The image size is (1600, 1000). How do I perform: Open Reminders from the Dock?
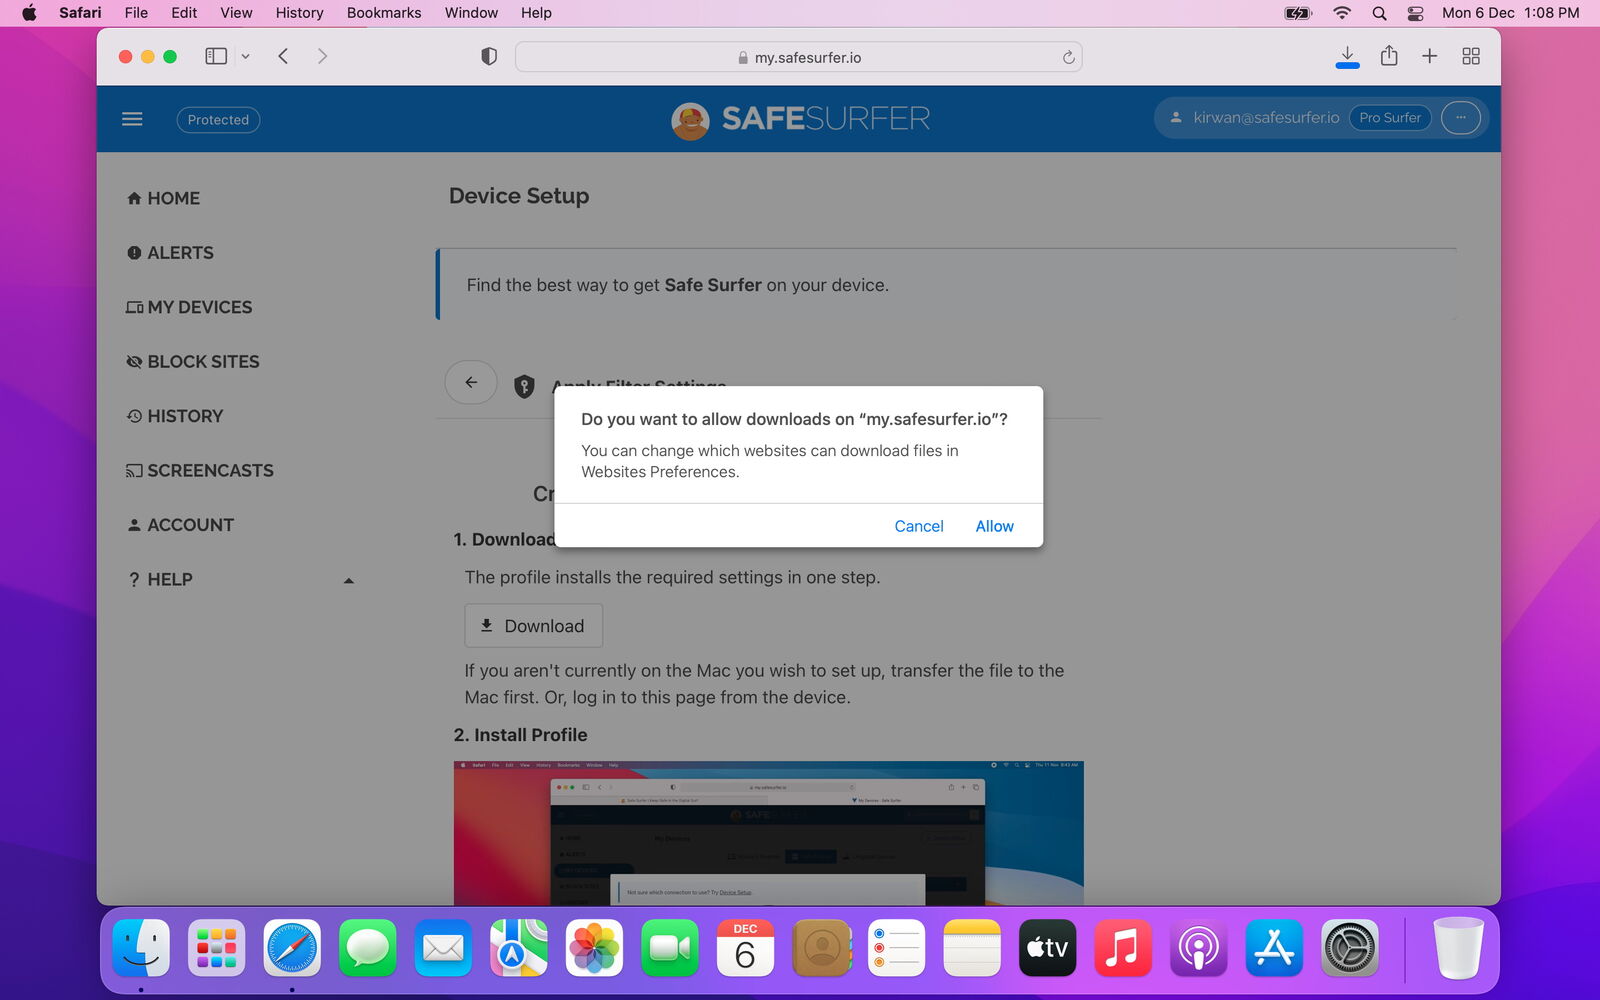(896, 948)
